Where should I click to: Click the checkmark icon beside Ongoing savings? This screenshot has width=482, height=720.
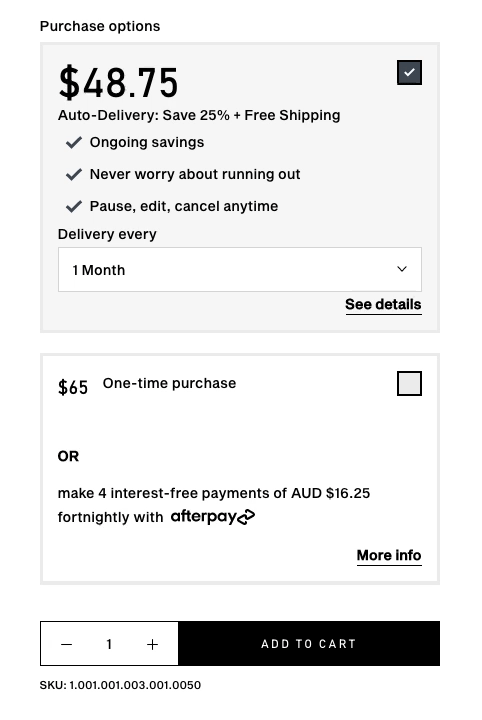click(74, 142)
